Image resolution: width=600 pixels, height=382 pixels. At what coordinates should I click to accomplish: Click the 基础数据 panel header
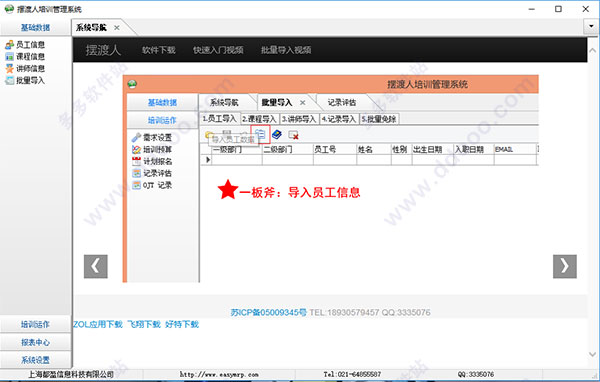tap(35, 28)
